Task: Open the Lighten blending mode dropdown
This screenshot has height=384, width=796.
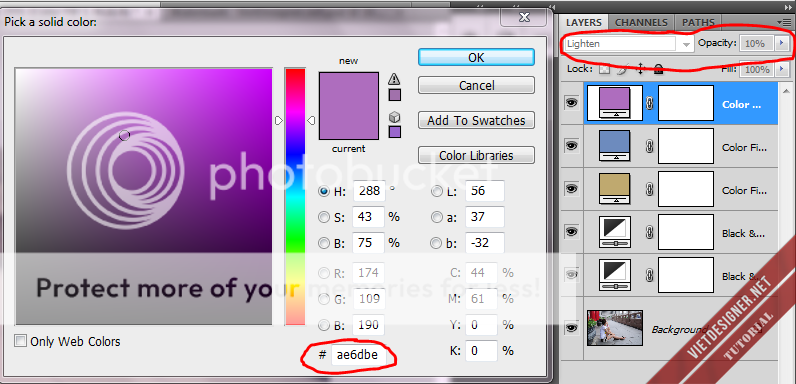Action: pos(628,44)
